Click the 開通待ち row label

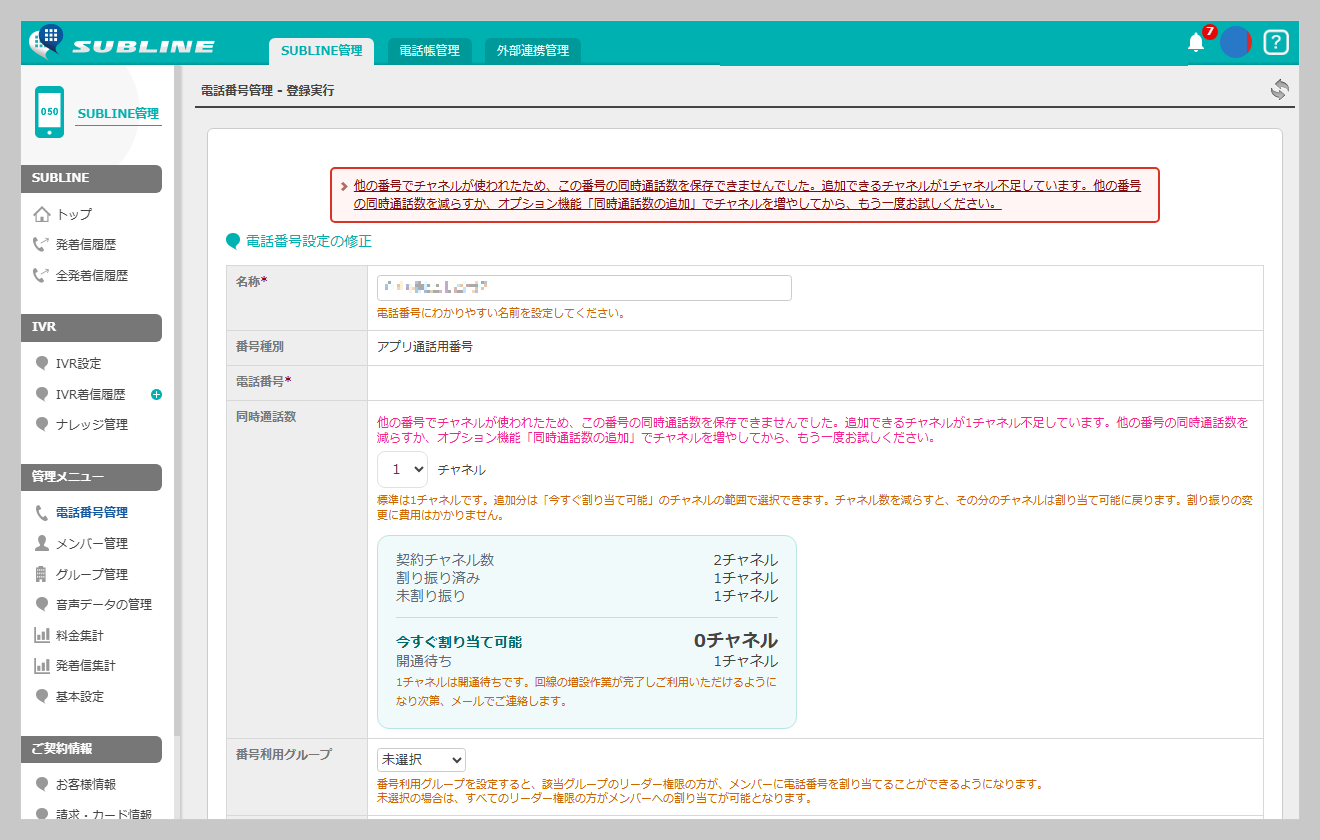pyautogui.click(x=424, y=661)
